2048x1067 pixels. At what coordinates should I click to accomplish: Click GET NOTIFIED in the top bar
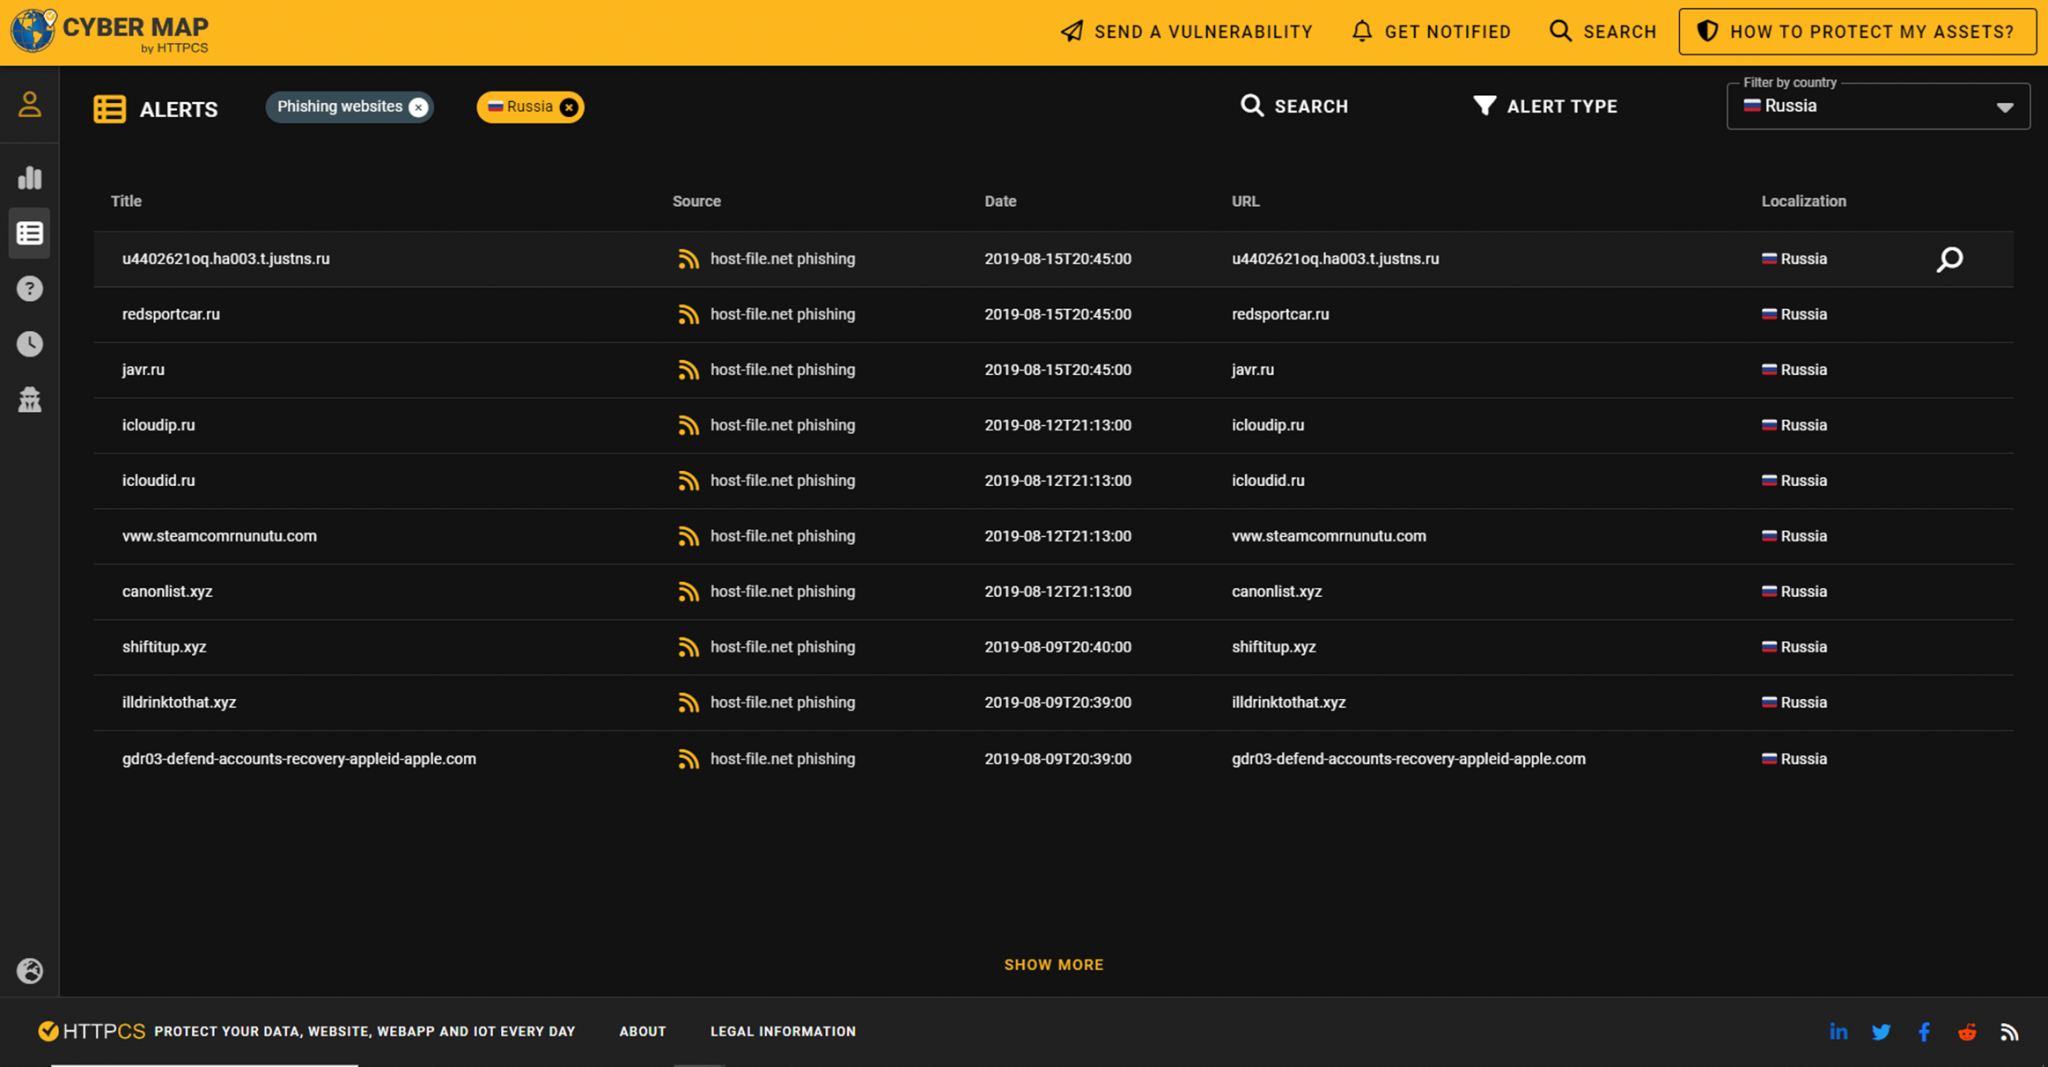click(x=1432, y=31)
